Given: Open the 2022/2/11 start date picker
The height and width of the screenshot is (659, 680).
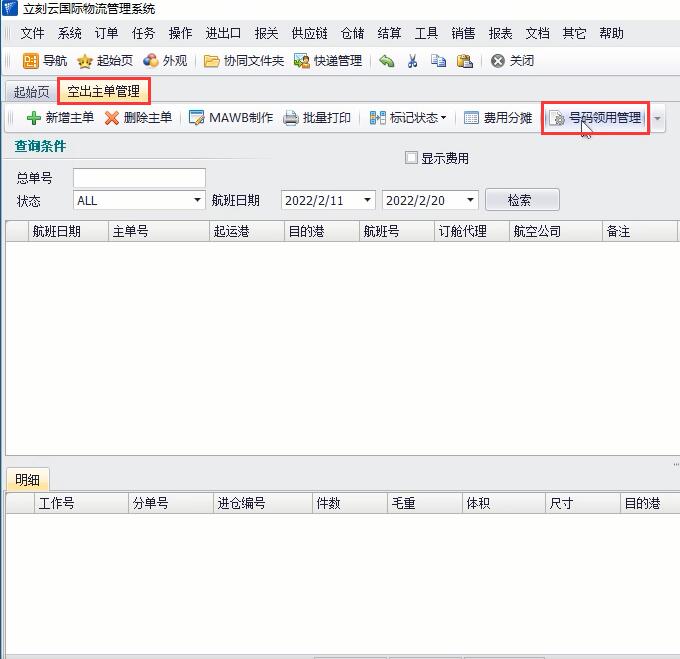Looking at the screenshot, I should (367, 200).
